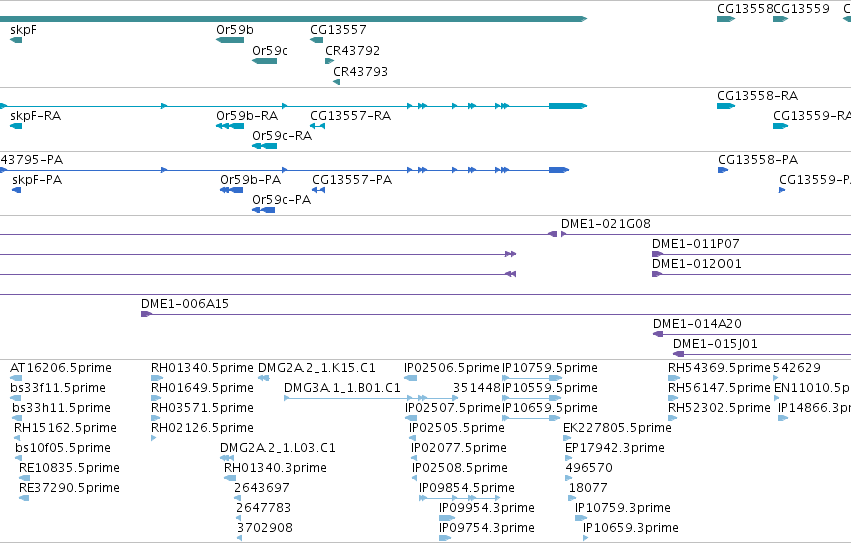
Task: Select BAC clone DME1-014A20
Action: pos(752,334)
